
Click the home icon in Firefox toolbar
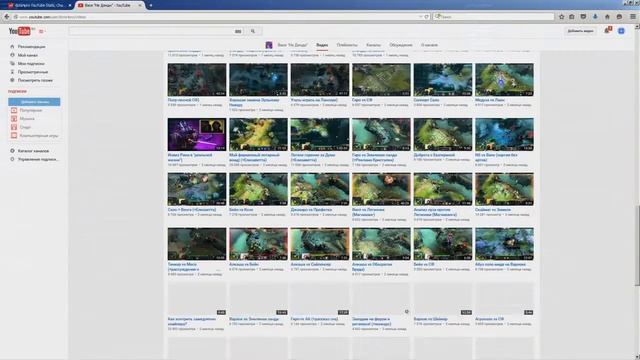[607, 17]
